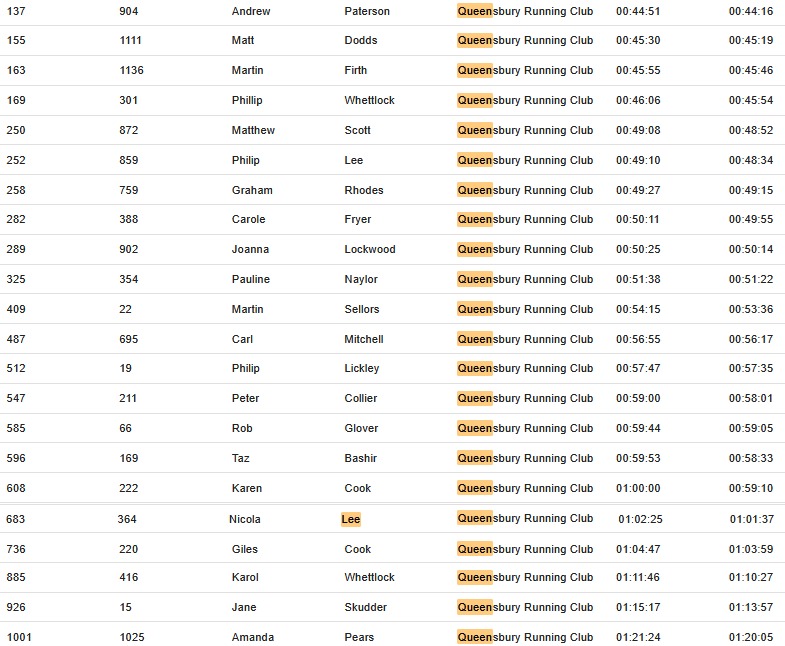
Task: Select the highlighted Lee surname for Nicola
Action: [350, 519]
